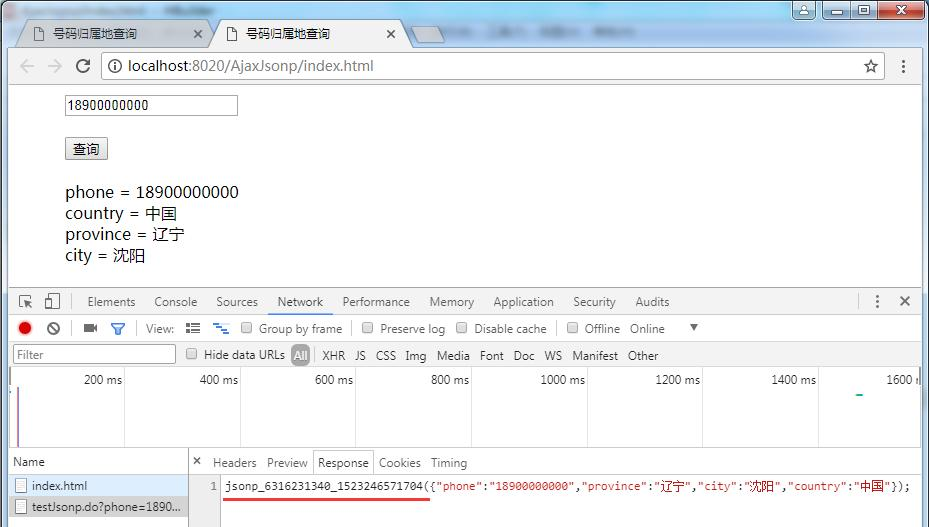Filter requests by Media
The height and width of the screenshot is (527, 929).
(453, 356)
